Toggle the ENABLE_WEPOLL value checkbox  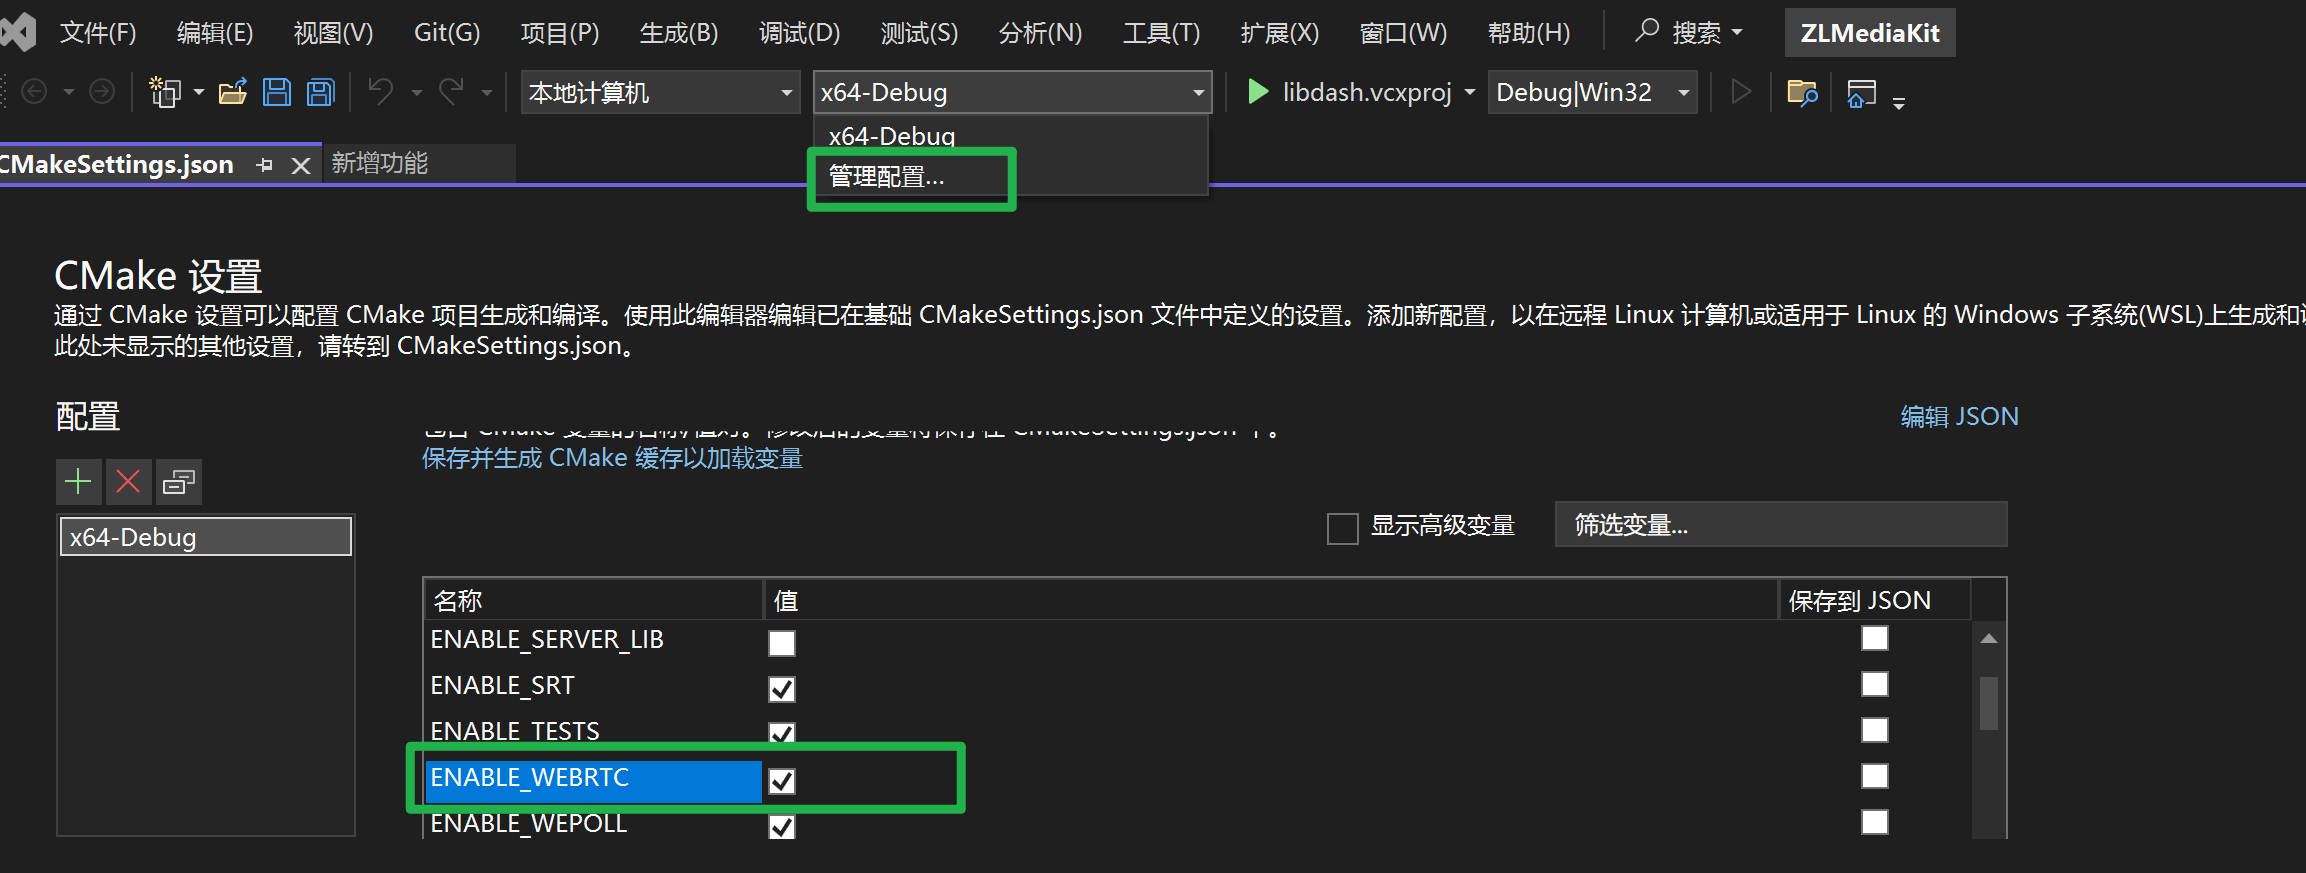pyautogui.click(x=782, y=826)
